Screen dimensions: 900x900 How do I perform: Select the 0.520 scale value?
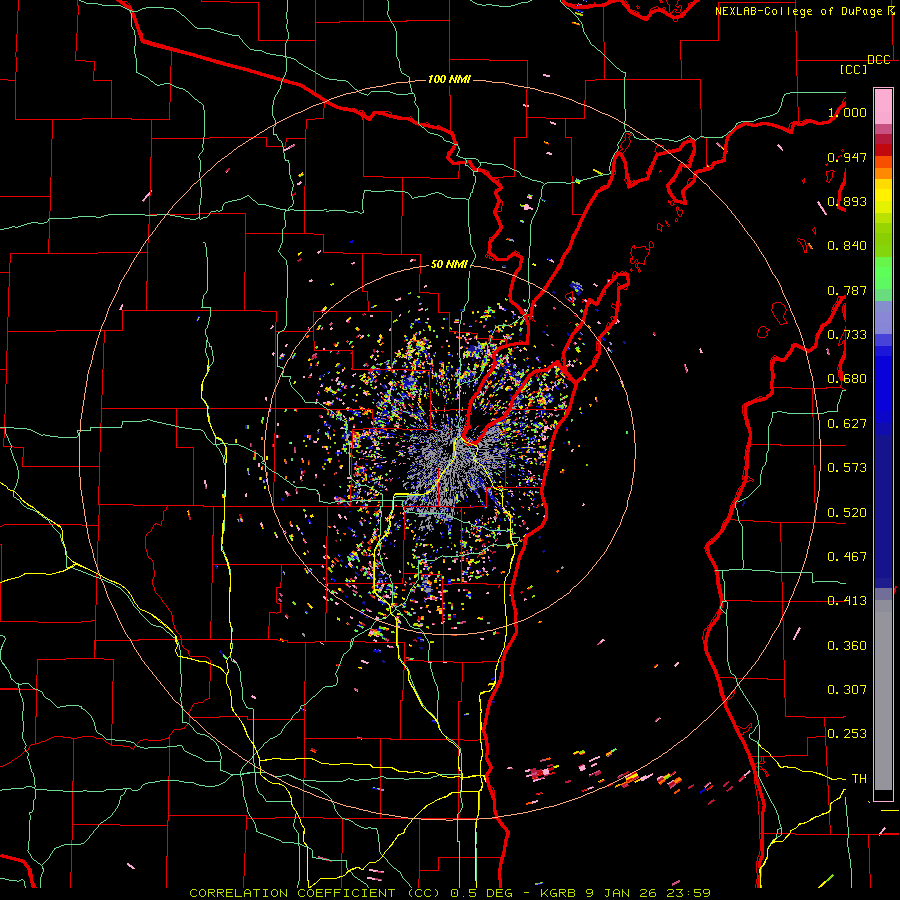pyautogui.click(x=847, y=513)
